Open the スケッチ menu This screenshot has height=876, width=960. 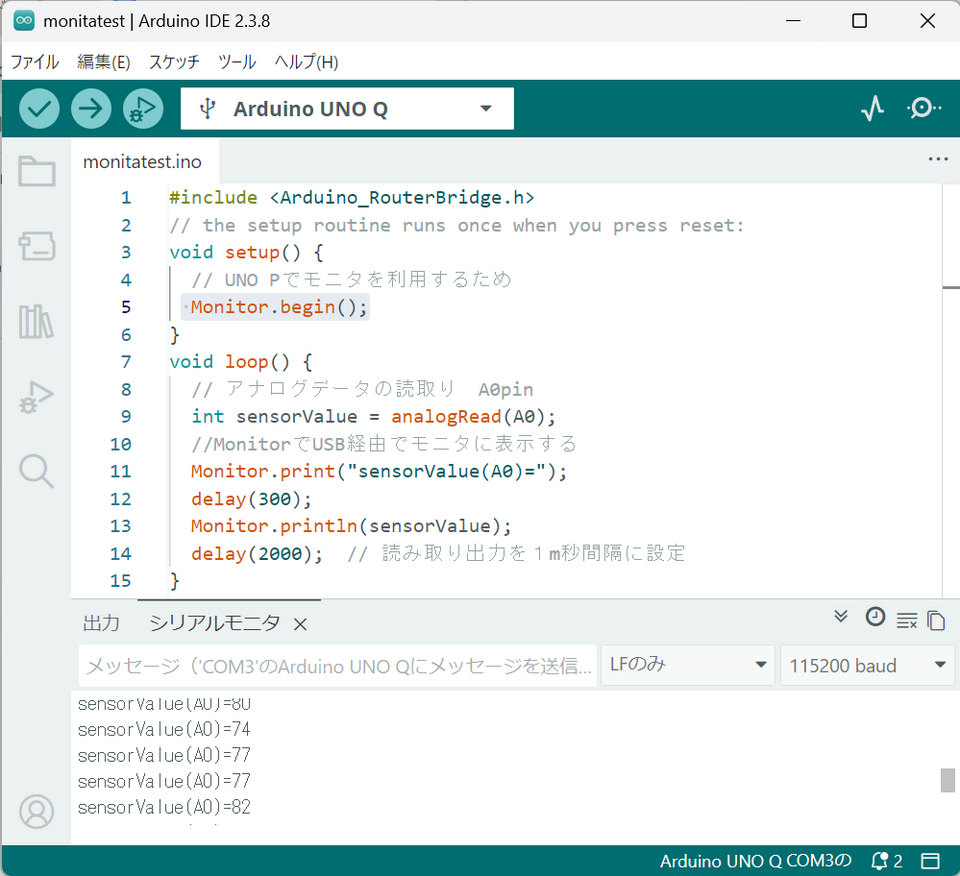[174, 62]
